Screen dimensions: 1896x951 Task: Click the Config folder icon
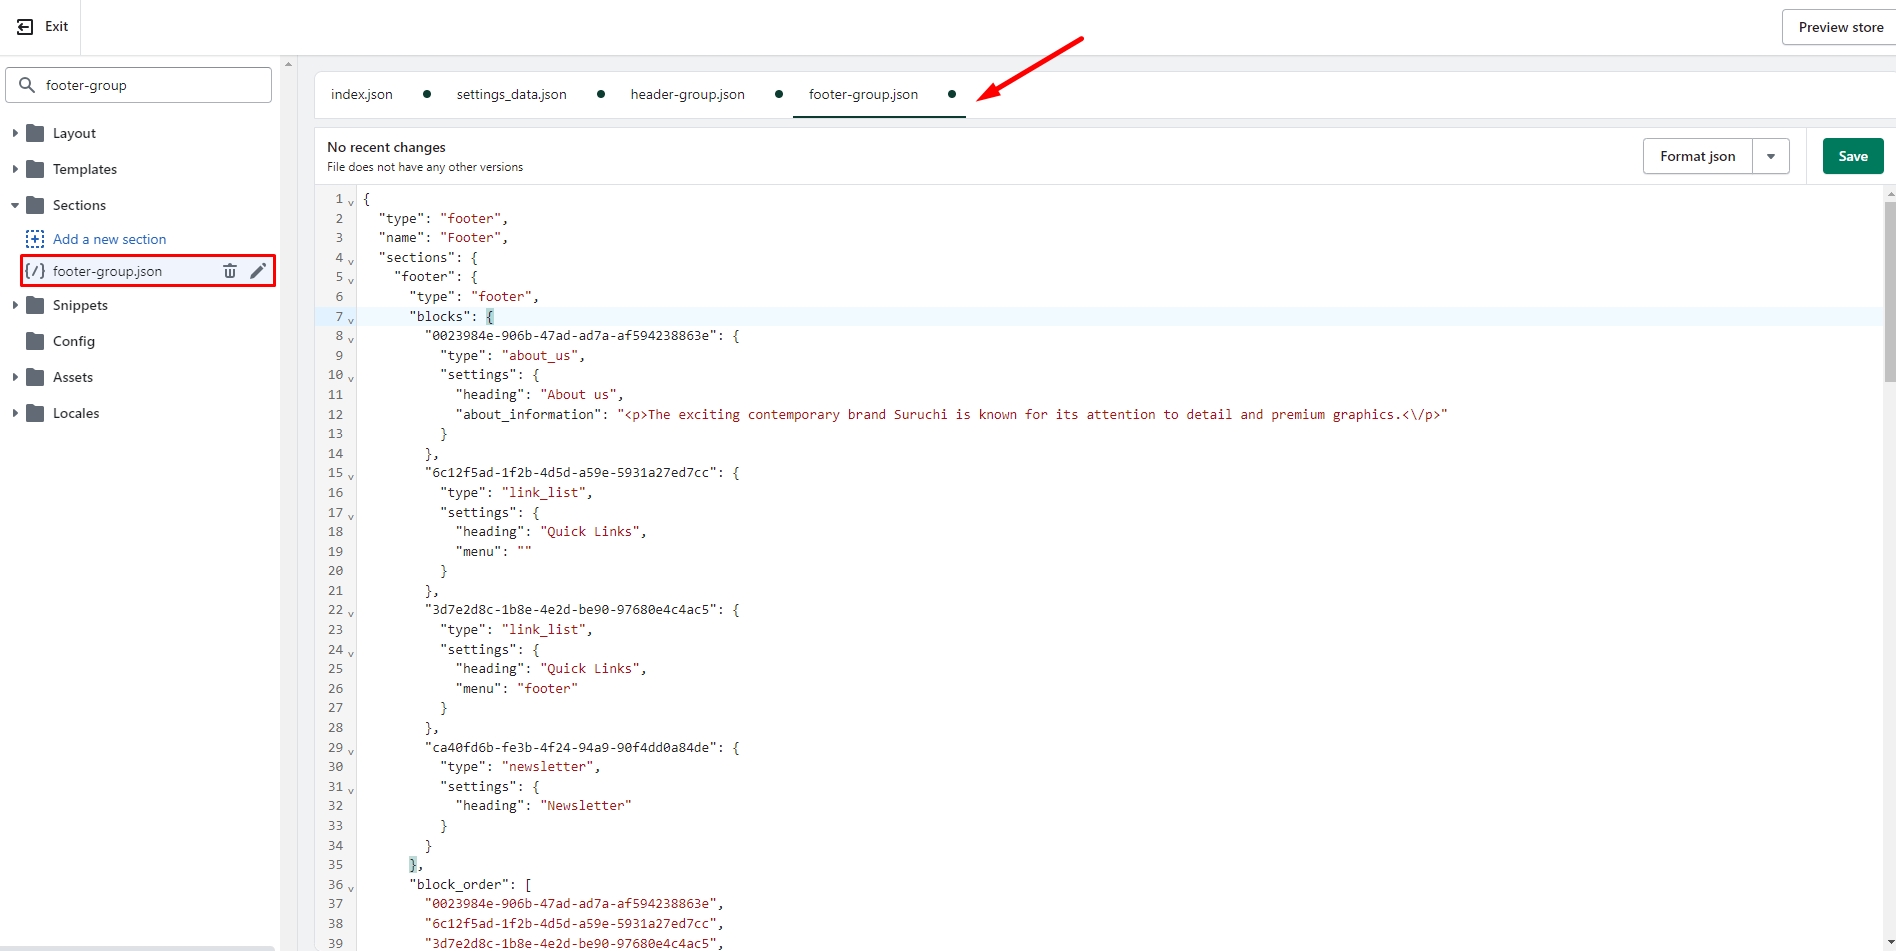36,341
